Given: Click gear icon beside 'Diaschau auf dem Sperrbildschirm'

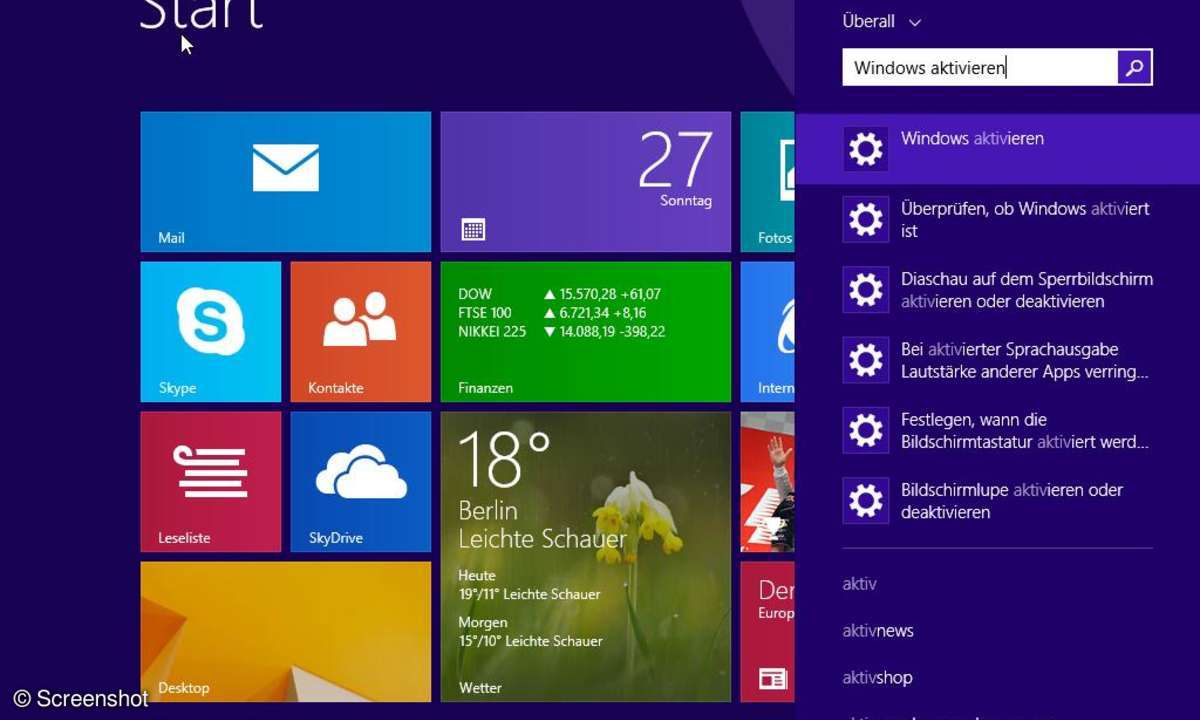Looking at the screenshot, I should pyautogui.click(x=866, y=290).
